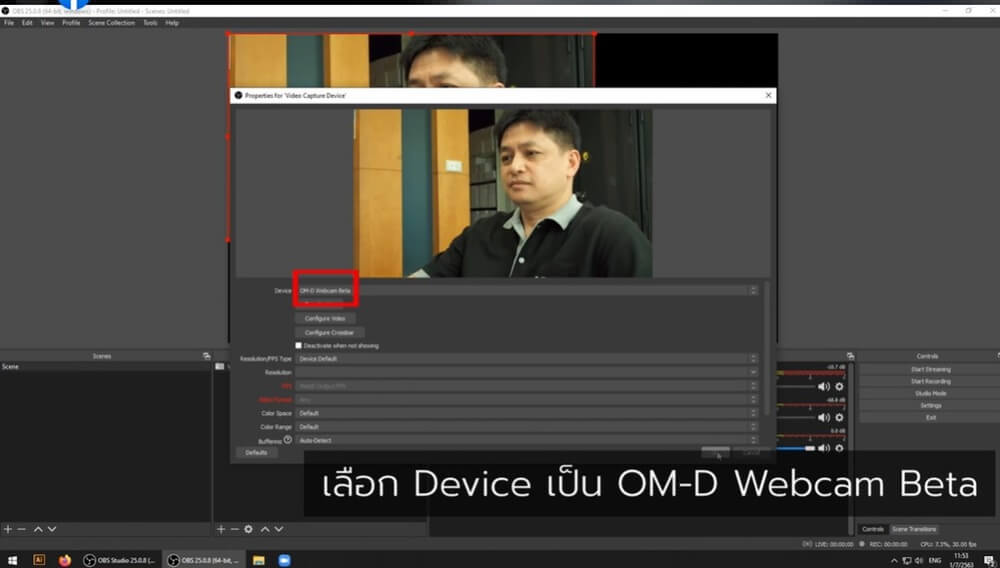1000x568 pixels.
Task: Add a new scene with the plus icon
Action: point(8,529)
